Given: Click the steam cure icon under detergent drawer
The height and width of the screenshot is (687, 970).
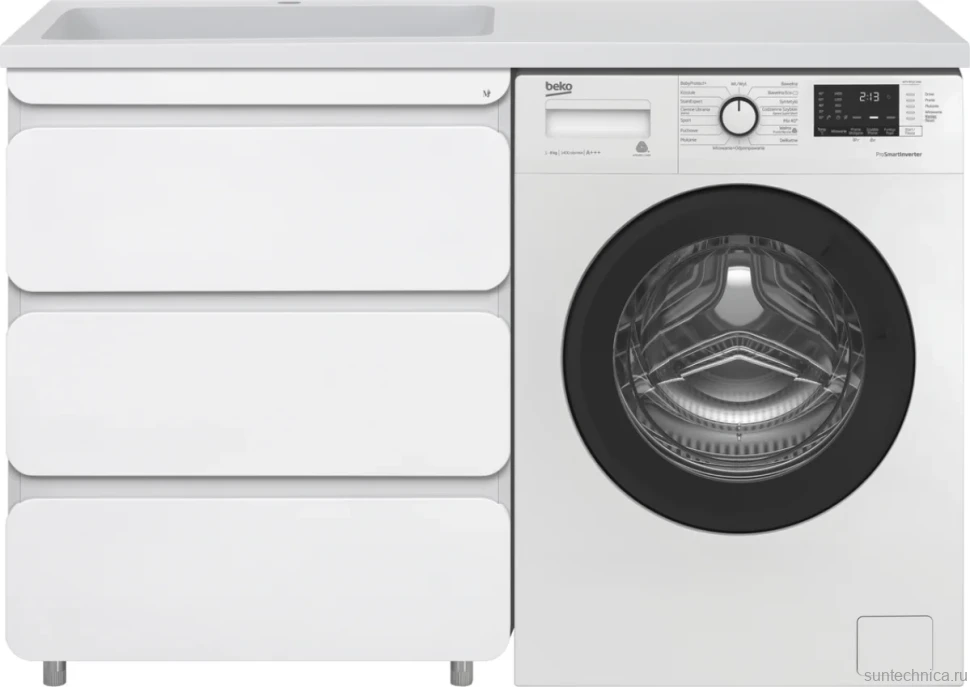Looking at the screenshot, I should pyautogui.click(x=641, y=148).
